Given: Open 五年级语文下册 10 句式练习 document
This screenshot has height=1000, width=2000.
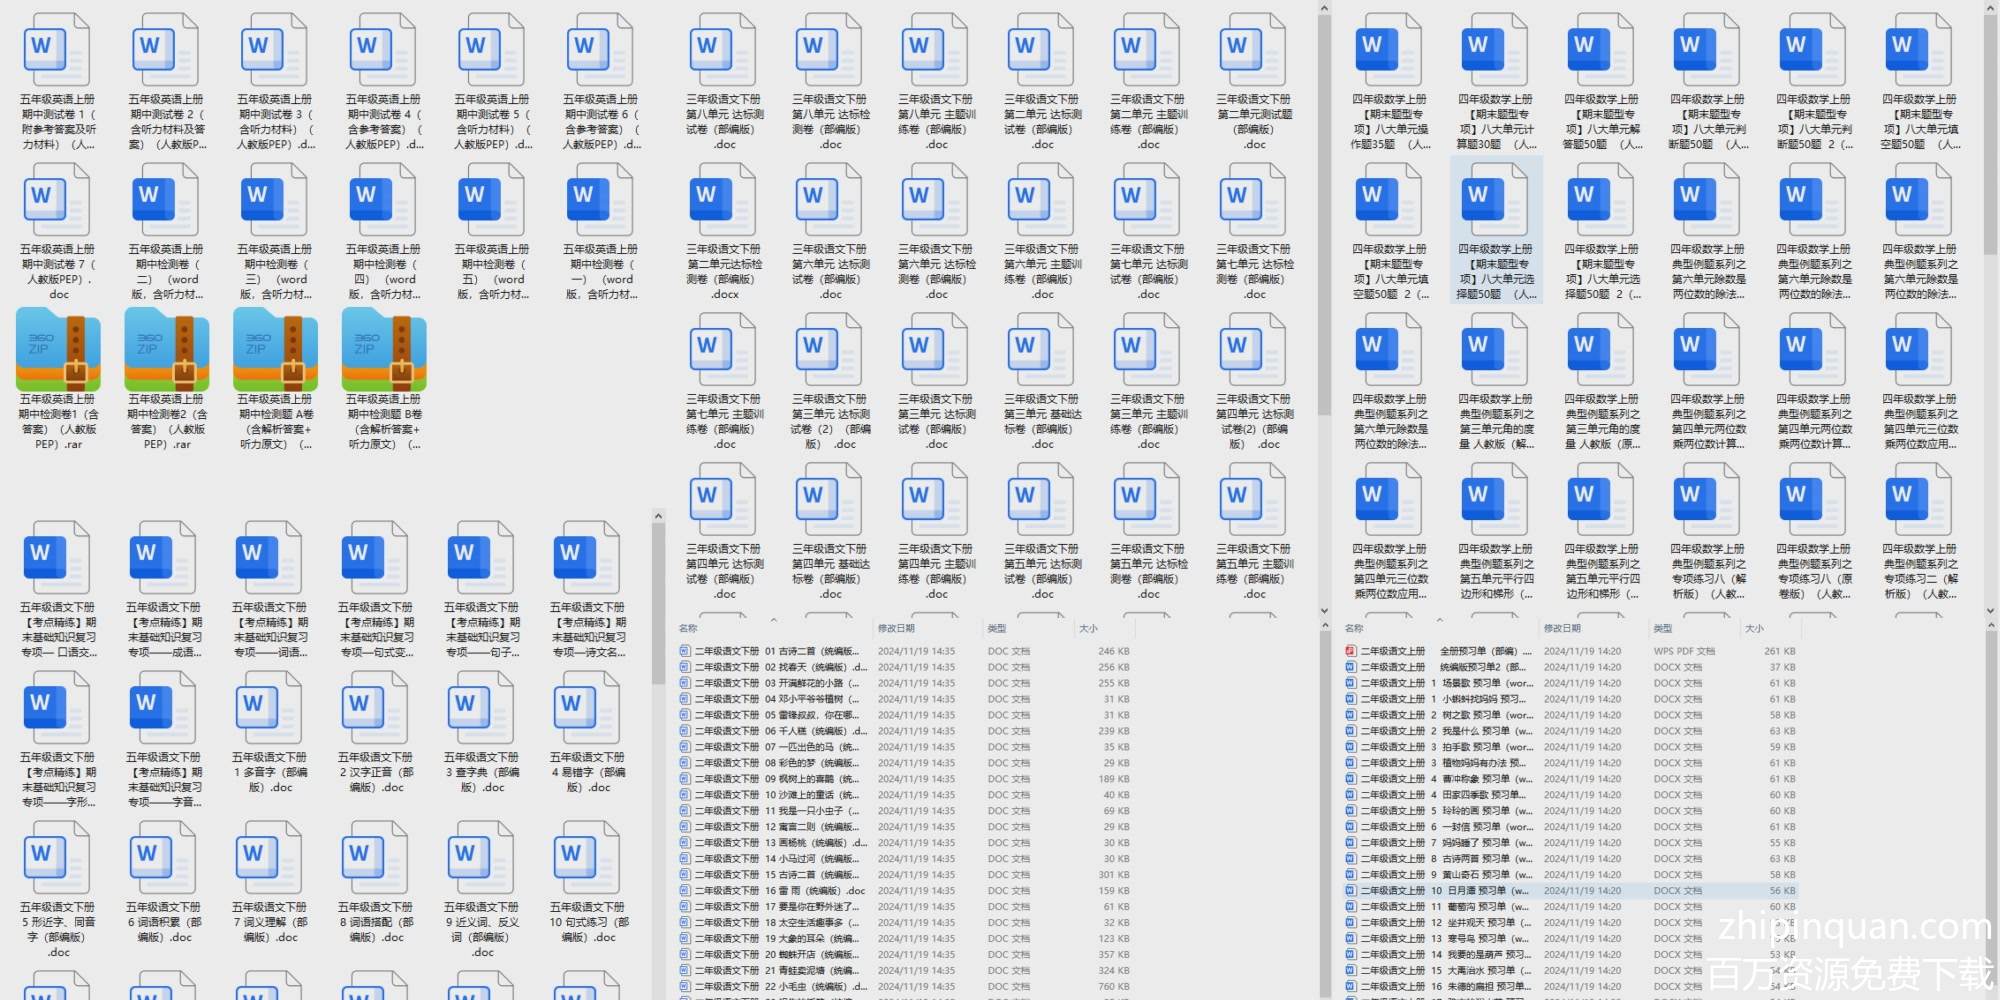Looking at the screenshot, I should coord(588,858).
